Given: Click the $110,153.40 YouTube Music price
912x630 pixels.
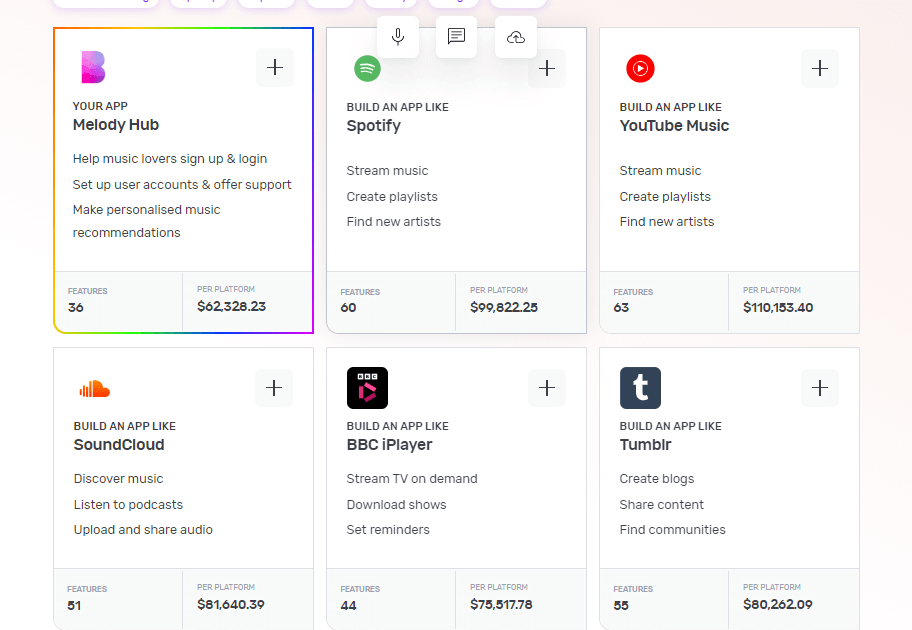Looking at the screenshot, I should 778,307.
